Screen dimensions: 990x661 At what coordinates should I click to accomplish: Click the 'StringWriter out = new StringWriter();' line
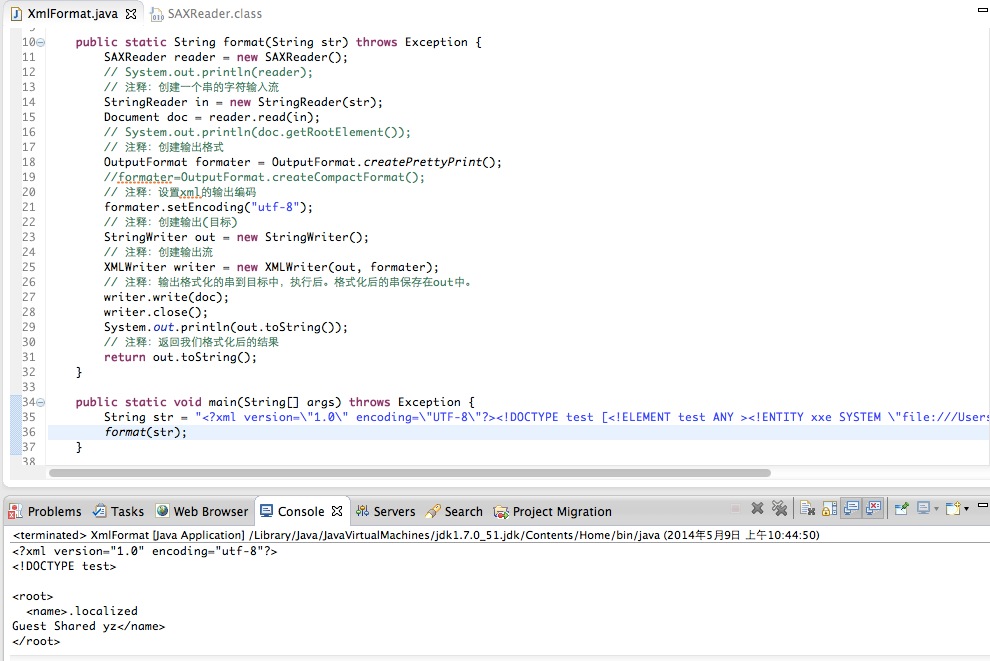(x=236, y=237)
